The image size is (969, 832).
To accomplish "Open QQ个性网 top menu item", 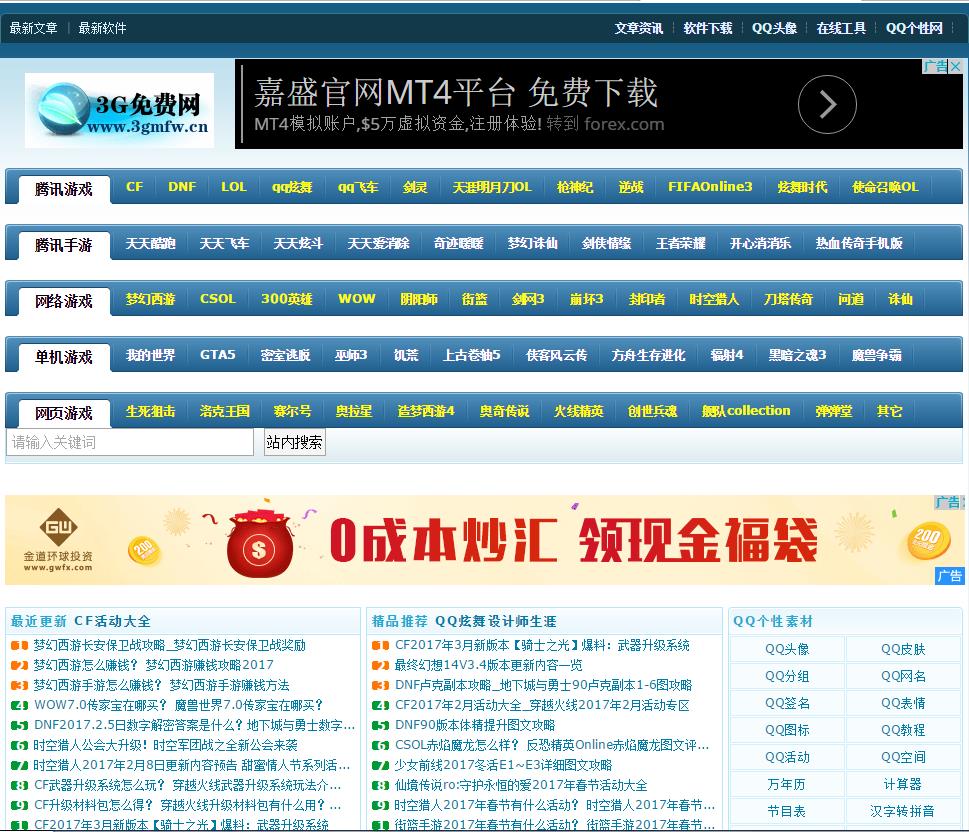I will [914, 28].
